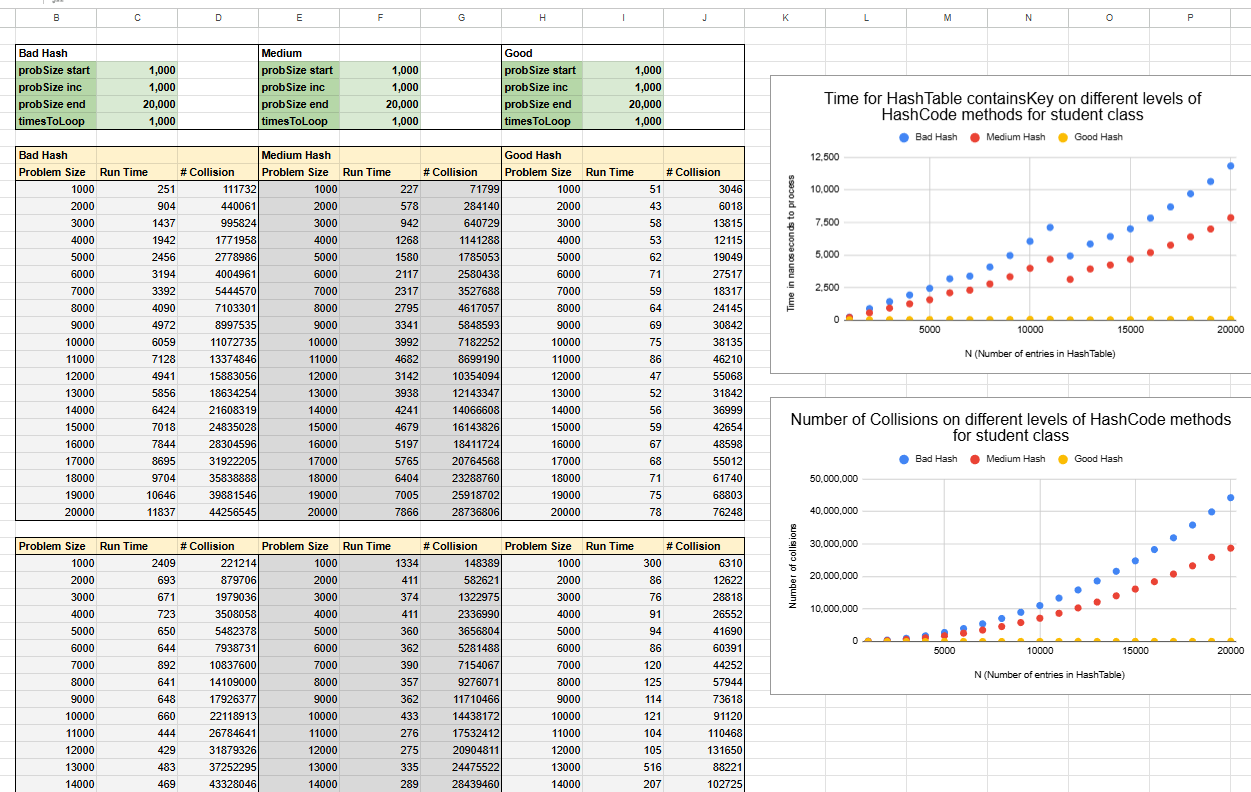This screenshot has width=1251, height=792.
Task: Select cell with run time 11837
Action: pyautogui.click(x=137, y=512)
